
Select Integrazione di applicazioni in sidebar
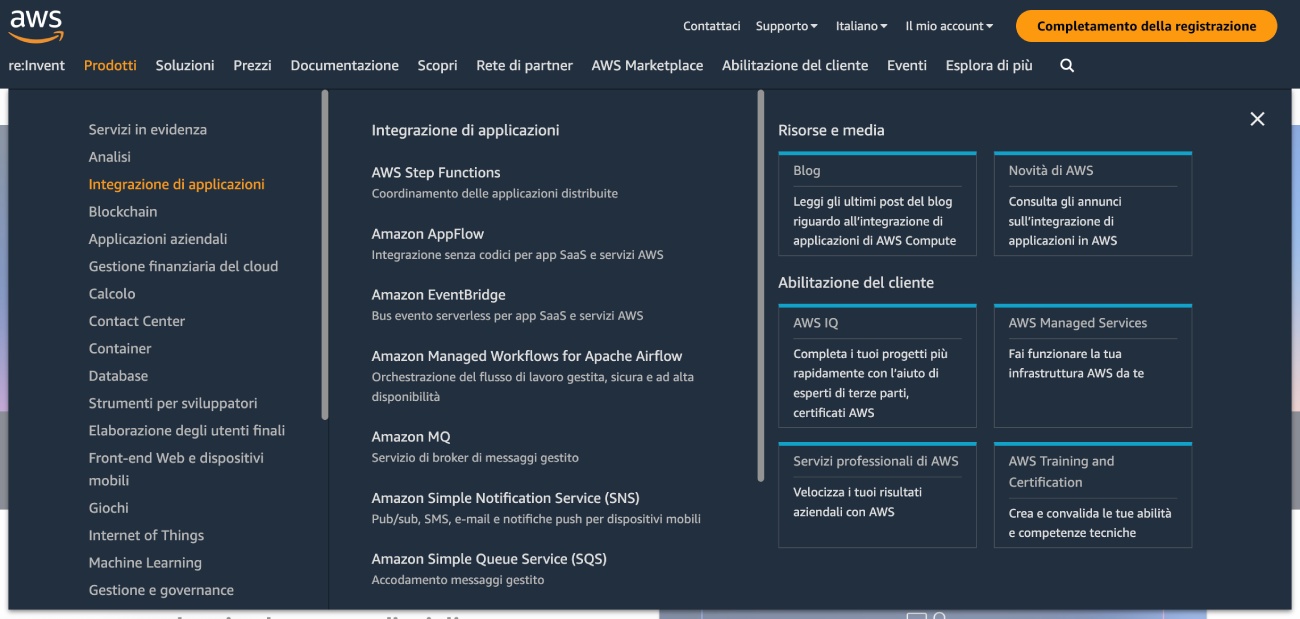click(177, 184)
